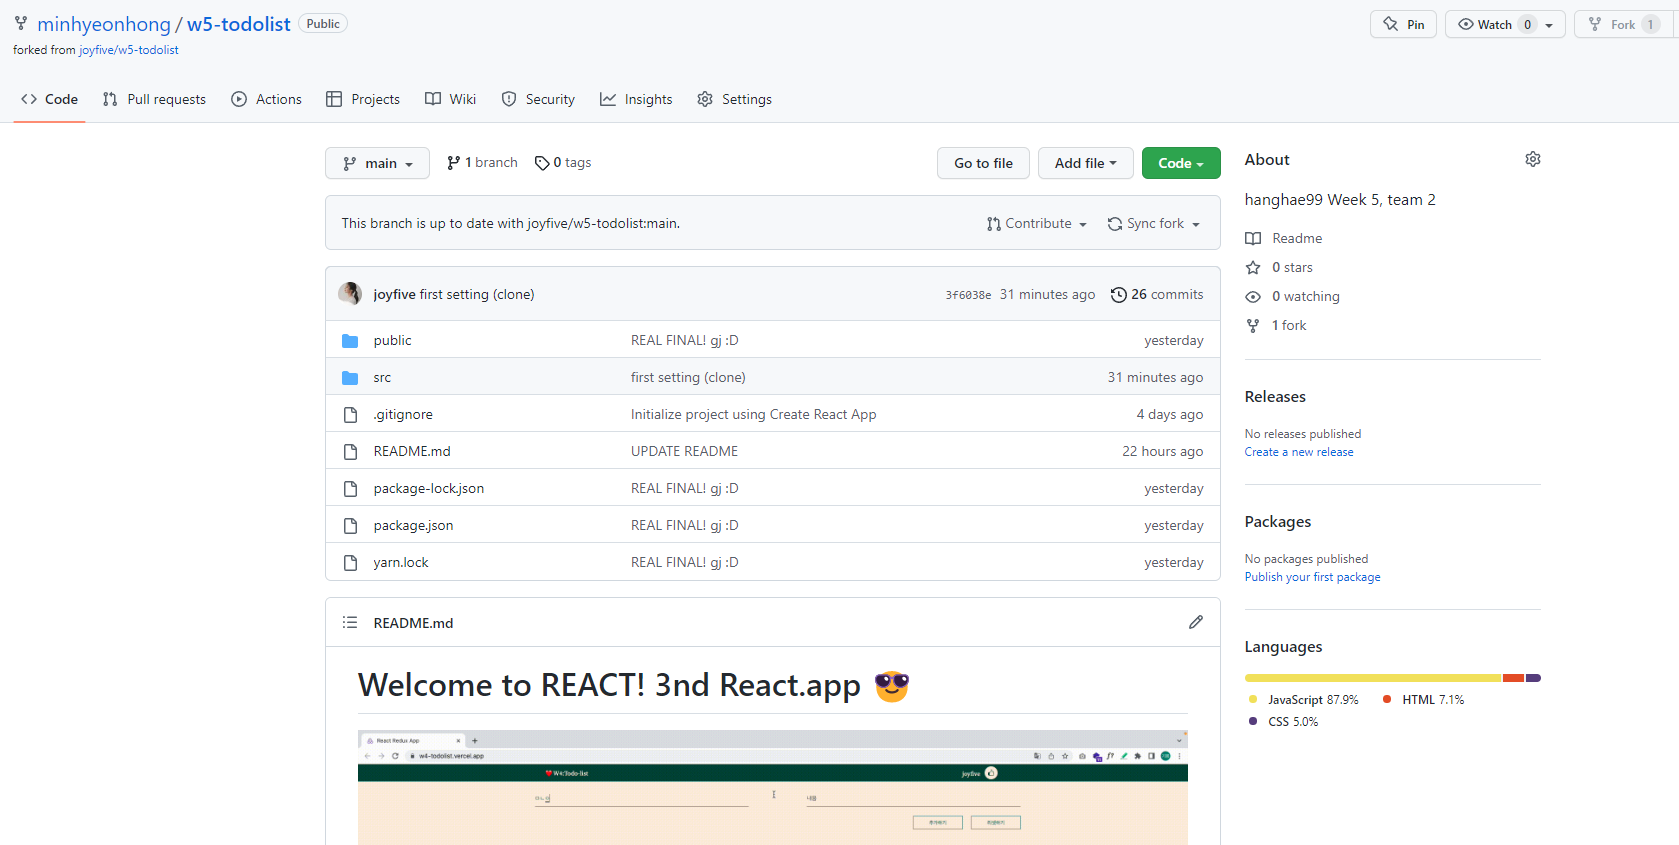Expand the Sync fork dropdown
This screenshot has width=1679, height=845.
point(1154,224)
